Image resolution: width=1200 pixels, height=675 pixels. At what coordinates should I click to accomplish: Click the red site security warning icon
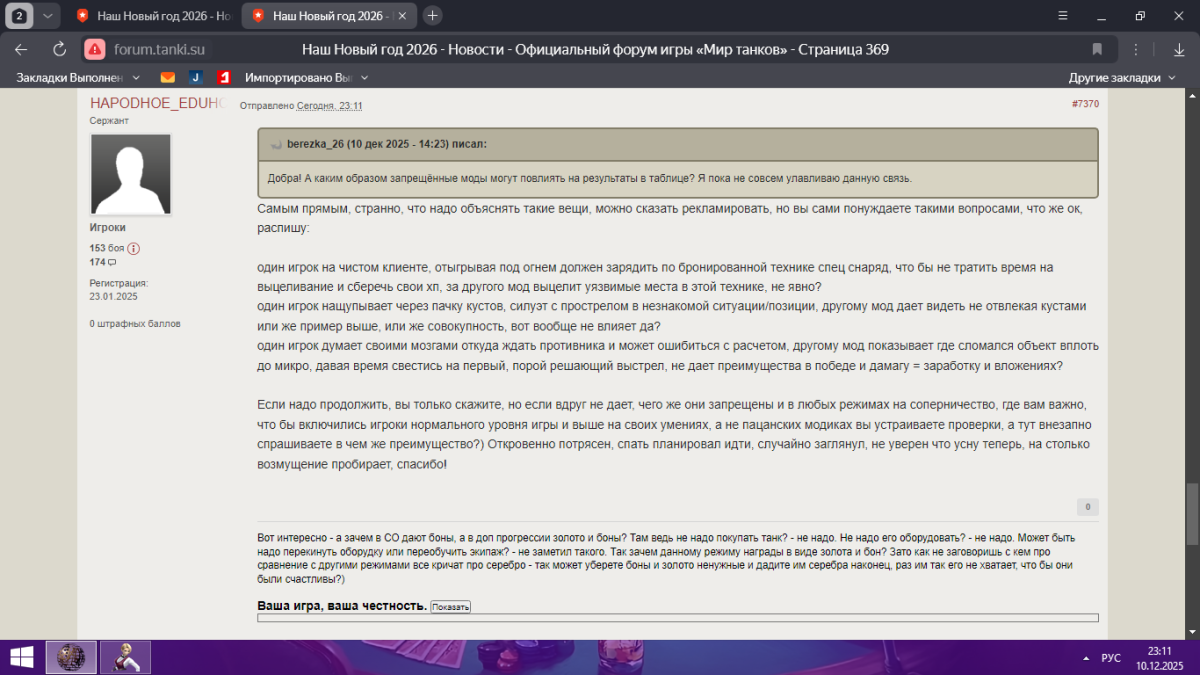pyautogui.click(x=94, y=49)
